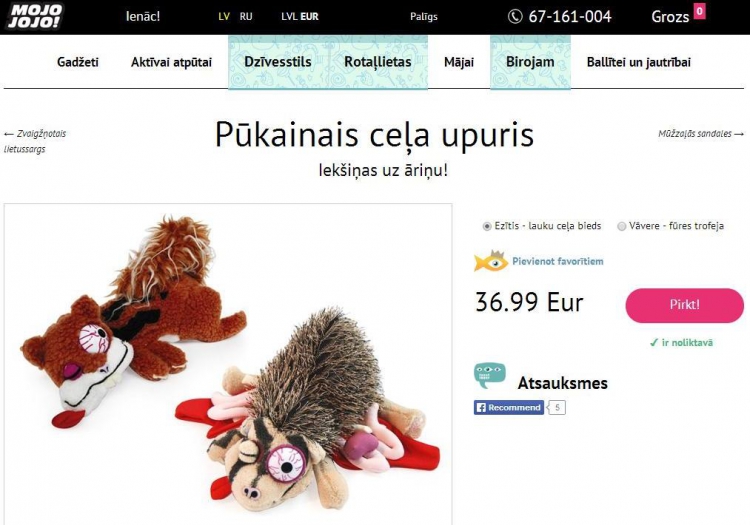Open the Rotaļlietas category
The image size is (750, 525).
[378, 62]
